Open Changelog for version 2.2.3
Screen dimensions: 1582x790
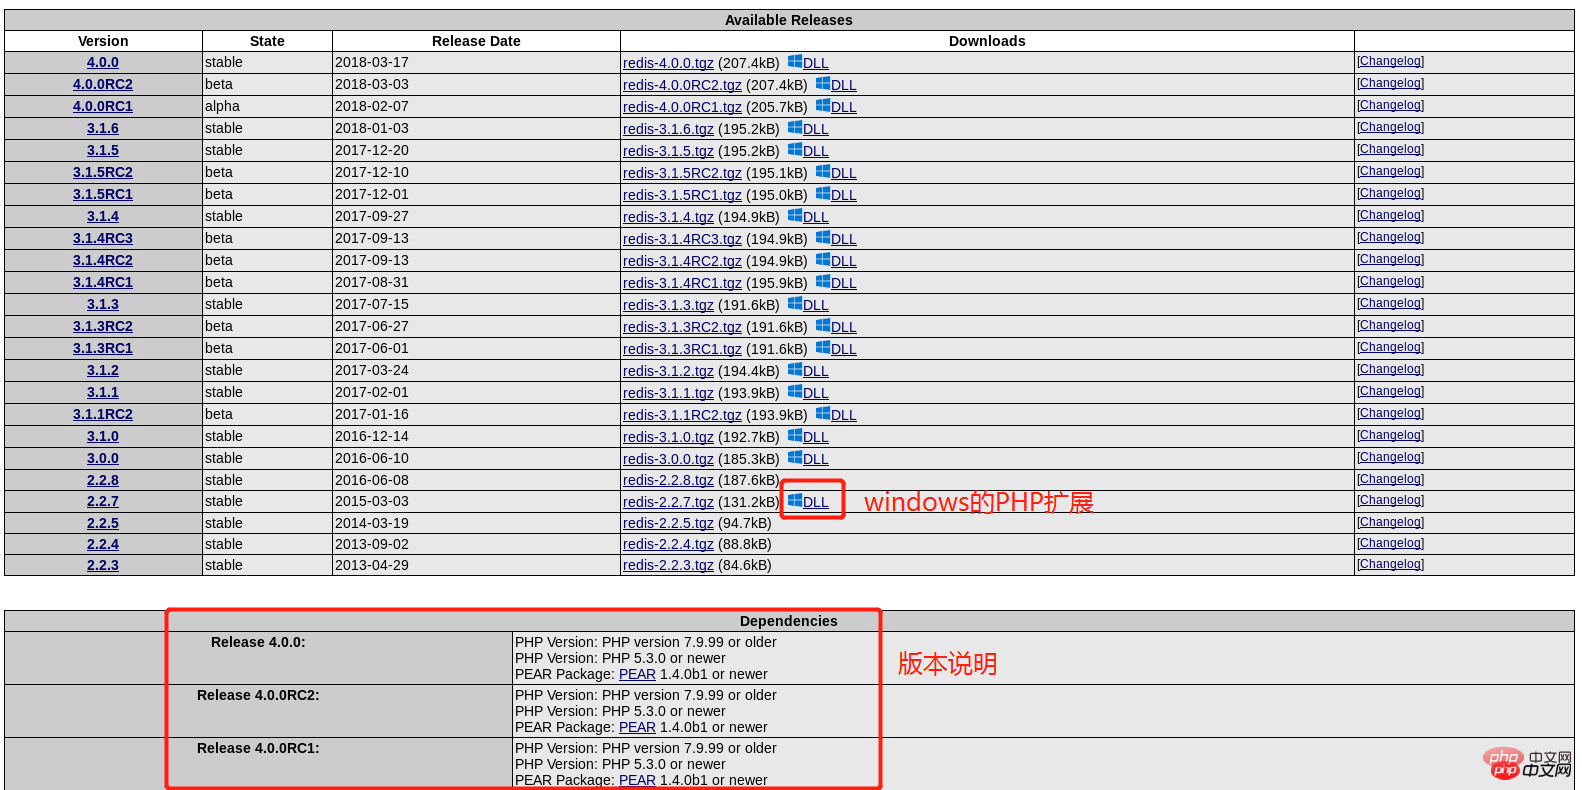click(1391, 564)
